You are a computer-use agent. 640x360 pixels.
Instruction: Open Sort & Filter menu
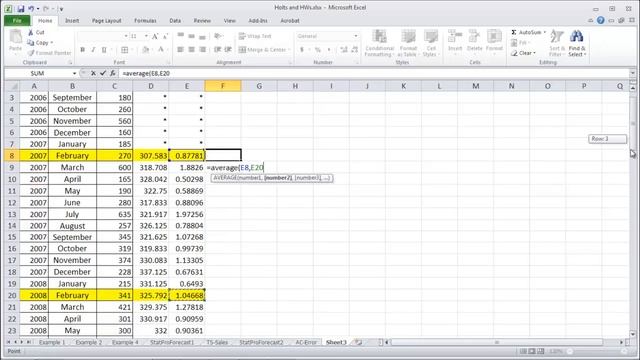pyautogui.click(x=556, y=43)
